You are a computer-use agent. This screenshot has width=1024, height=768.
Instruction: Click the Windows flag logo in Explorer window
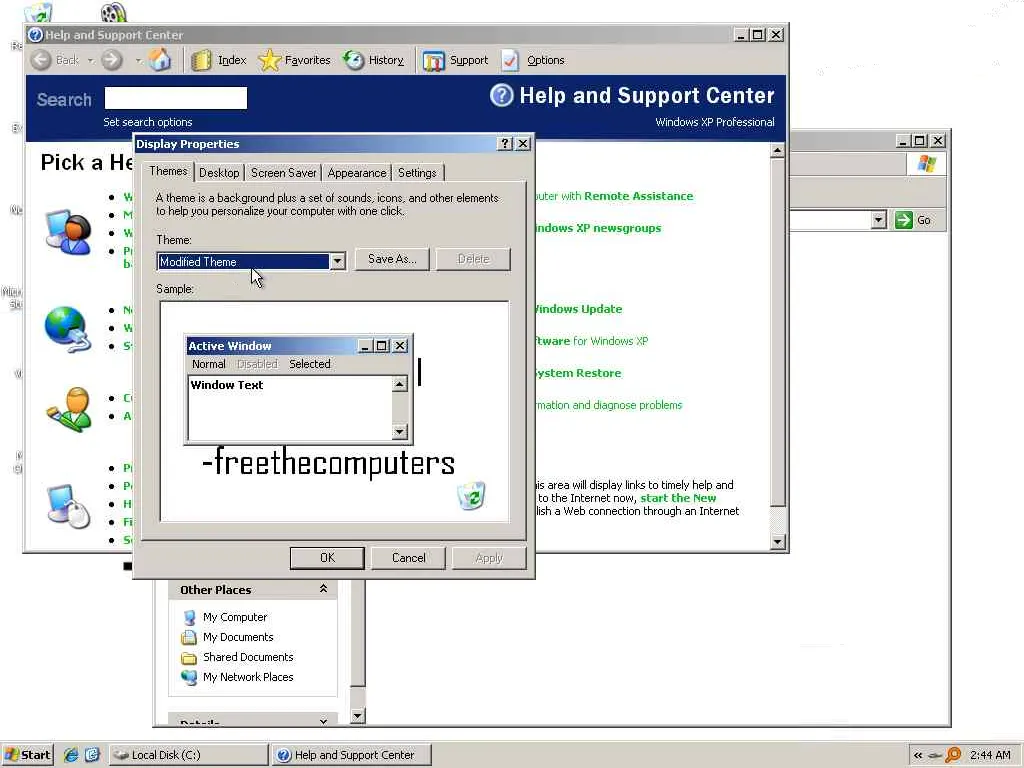[926, 163]
